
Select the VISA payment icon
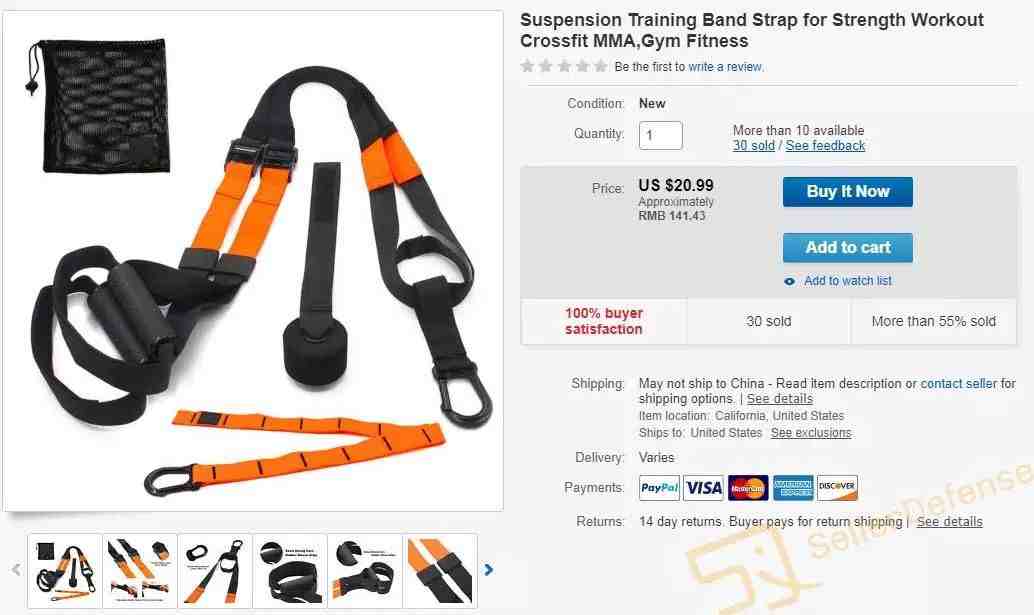point(704,488)
